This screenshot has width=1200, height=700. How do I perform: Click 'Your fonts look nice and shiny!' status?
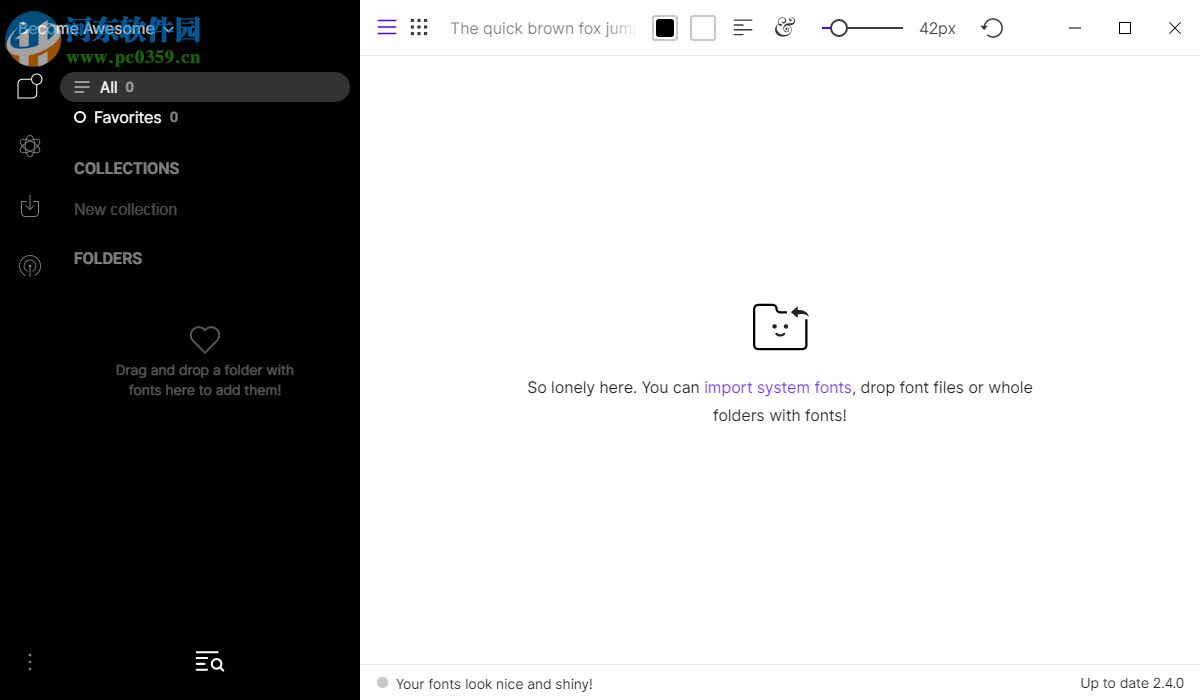[494, 684]
